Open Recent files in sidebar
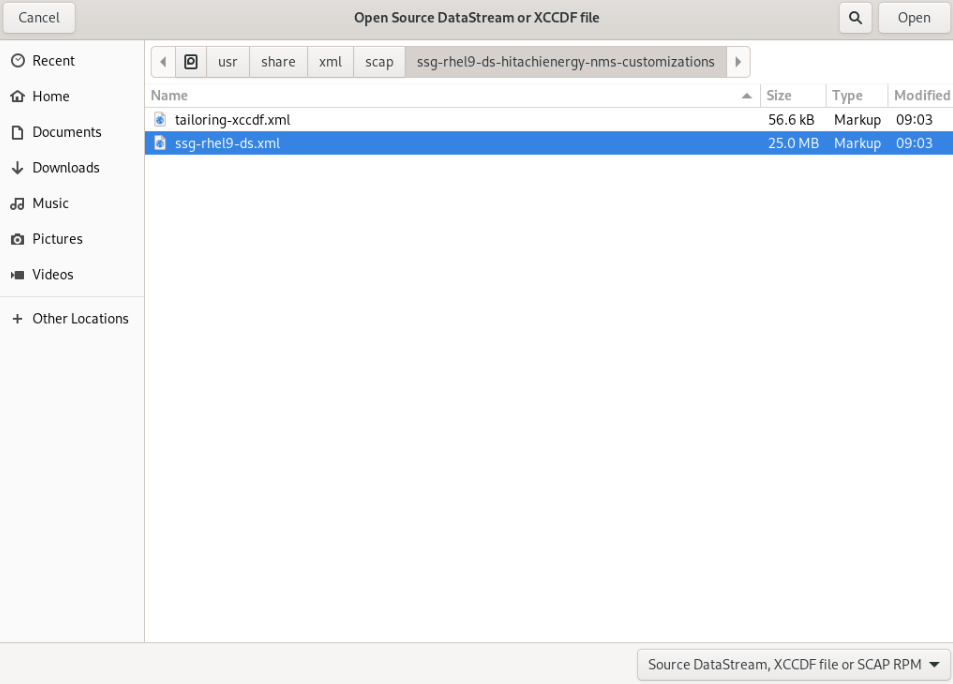 click(x=53, y=61)
